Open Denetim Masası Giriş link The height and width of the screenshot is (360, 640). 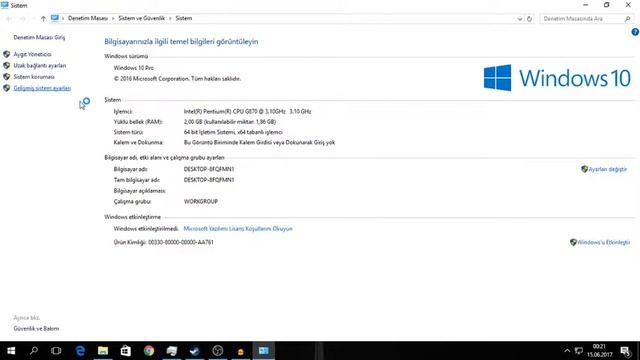pos(39,37)
